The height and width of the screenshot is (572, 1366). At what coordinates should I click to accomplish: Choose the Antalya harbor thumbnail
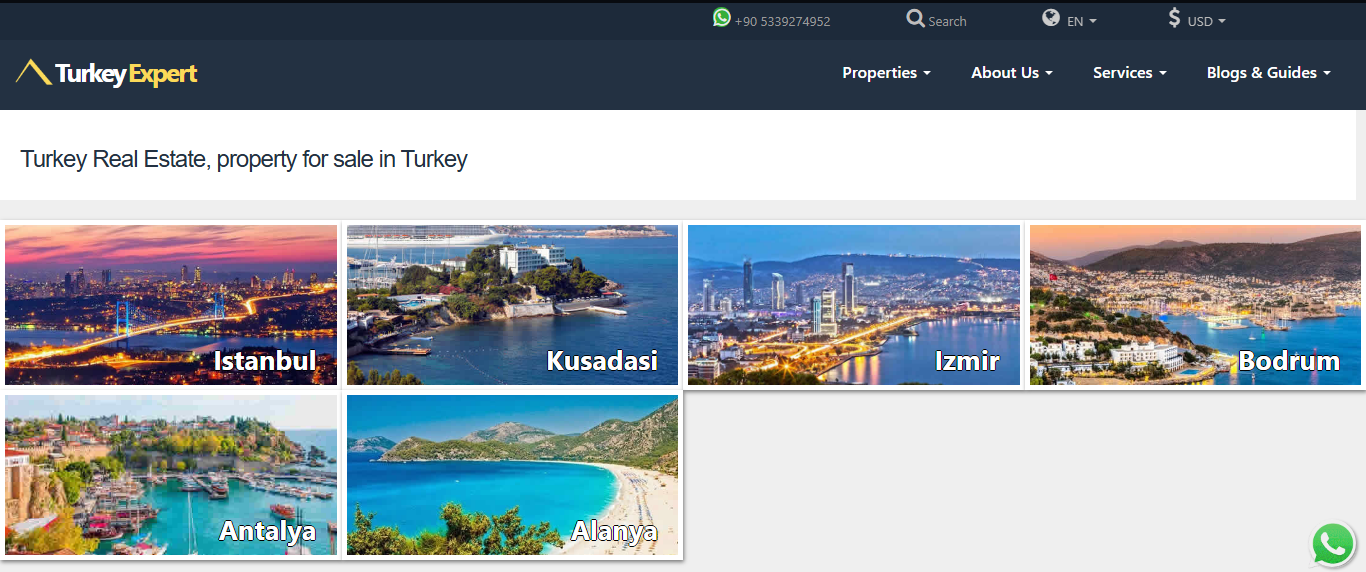point(171,475)
